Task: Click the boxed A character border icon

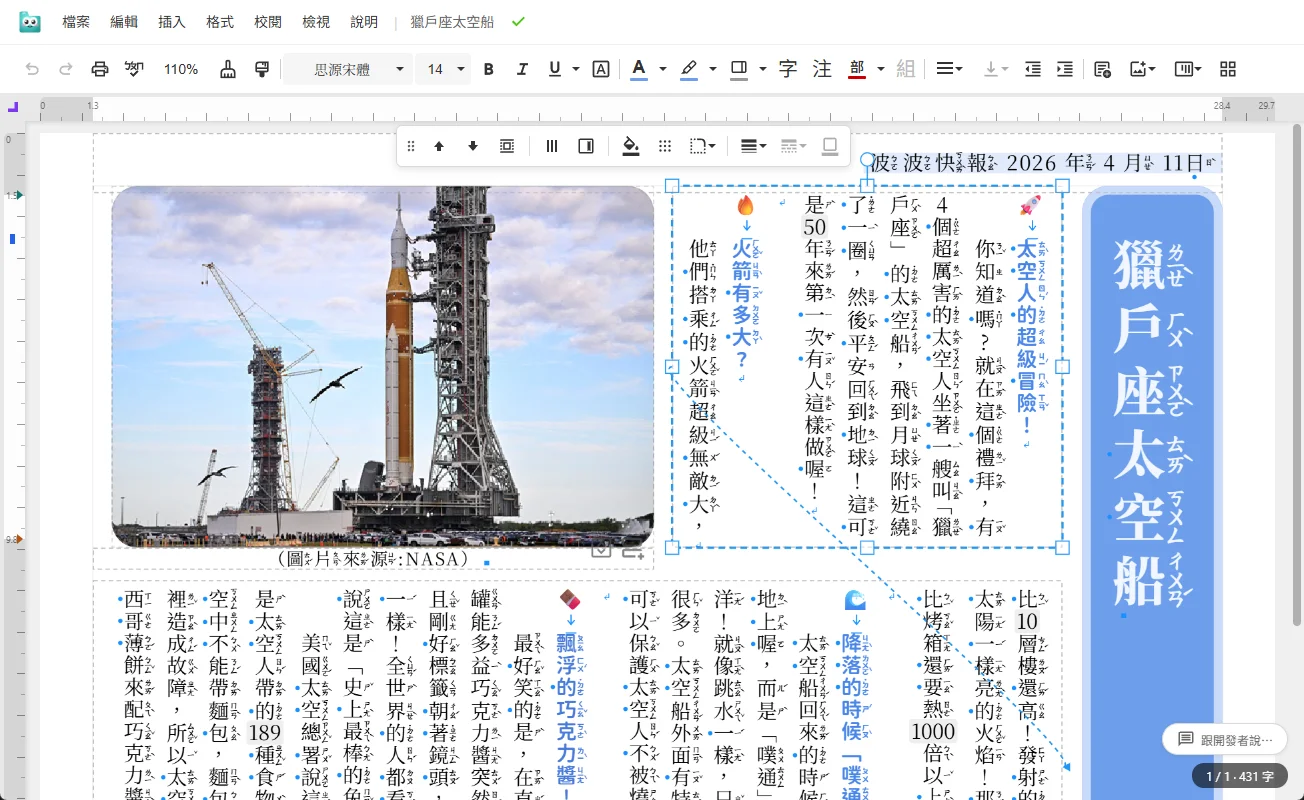Action: click(x=601, y=69)
